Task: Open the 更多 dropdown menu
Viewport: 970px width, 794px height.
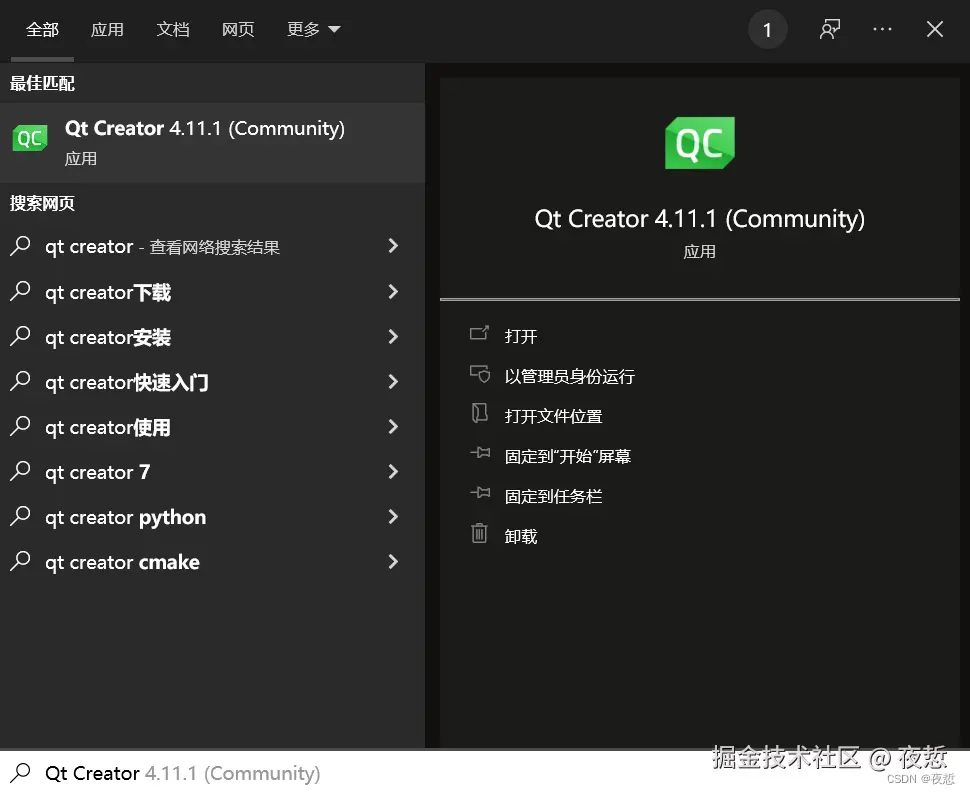Action: 313,29
